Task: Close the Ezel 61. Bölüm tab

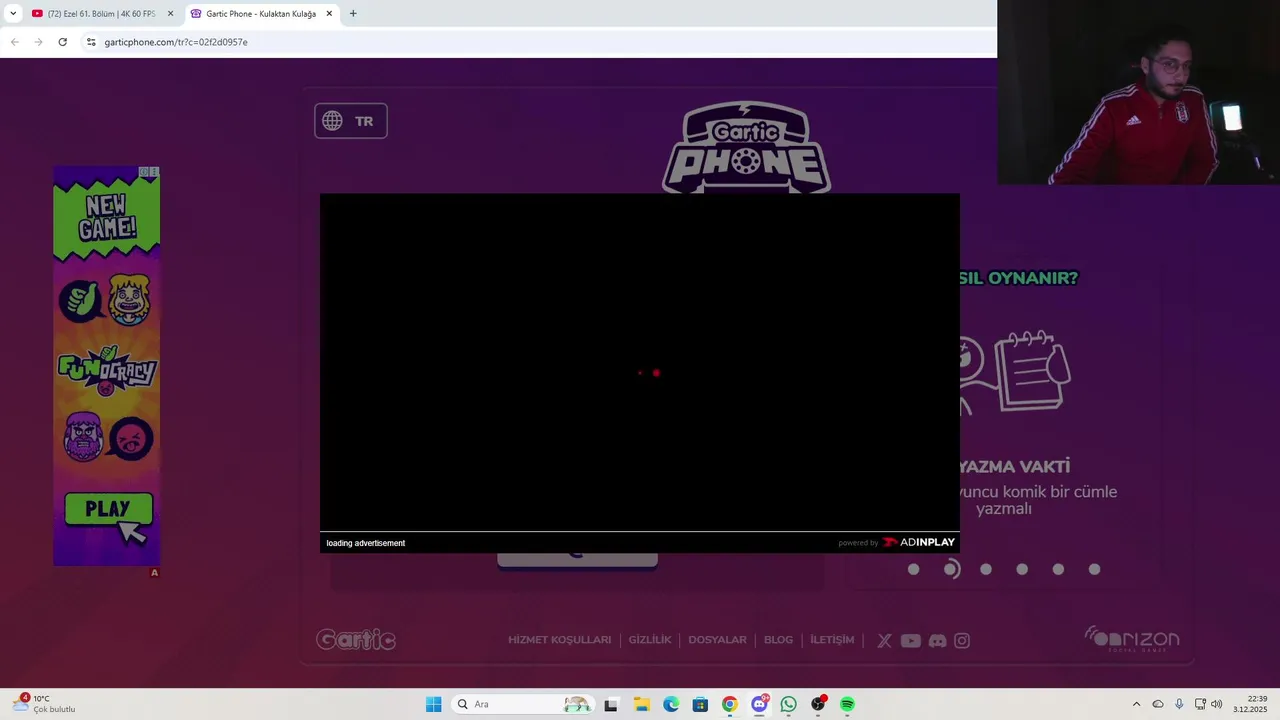Action: (170, 14)
